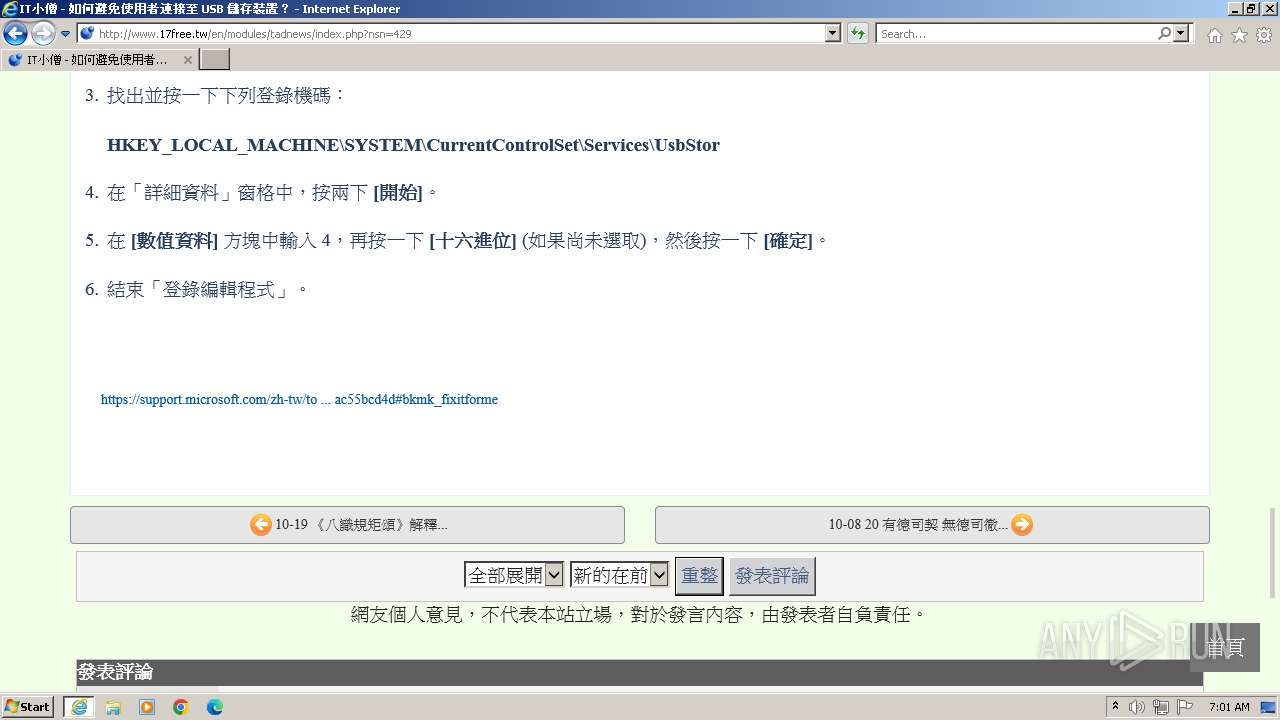Open File Explorer from taskbar
This screenshot has height=720, width=1280.
113,707
